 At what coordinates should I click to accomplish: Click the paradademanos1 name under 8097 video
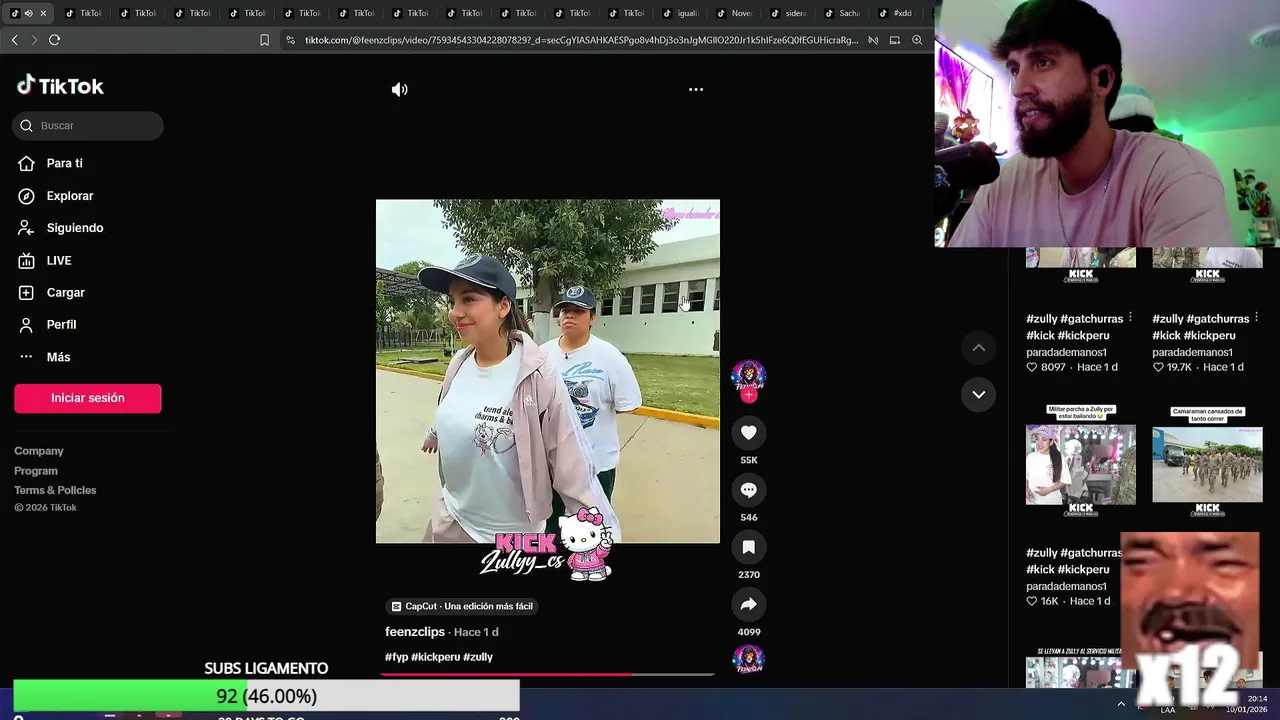click(x=1066, y=352)
